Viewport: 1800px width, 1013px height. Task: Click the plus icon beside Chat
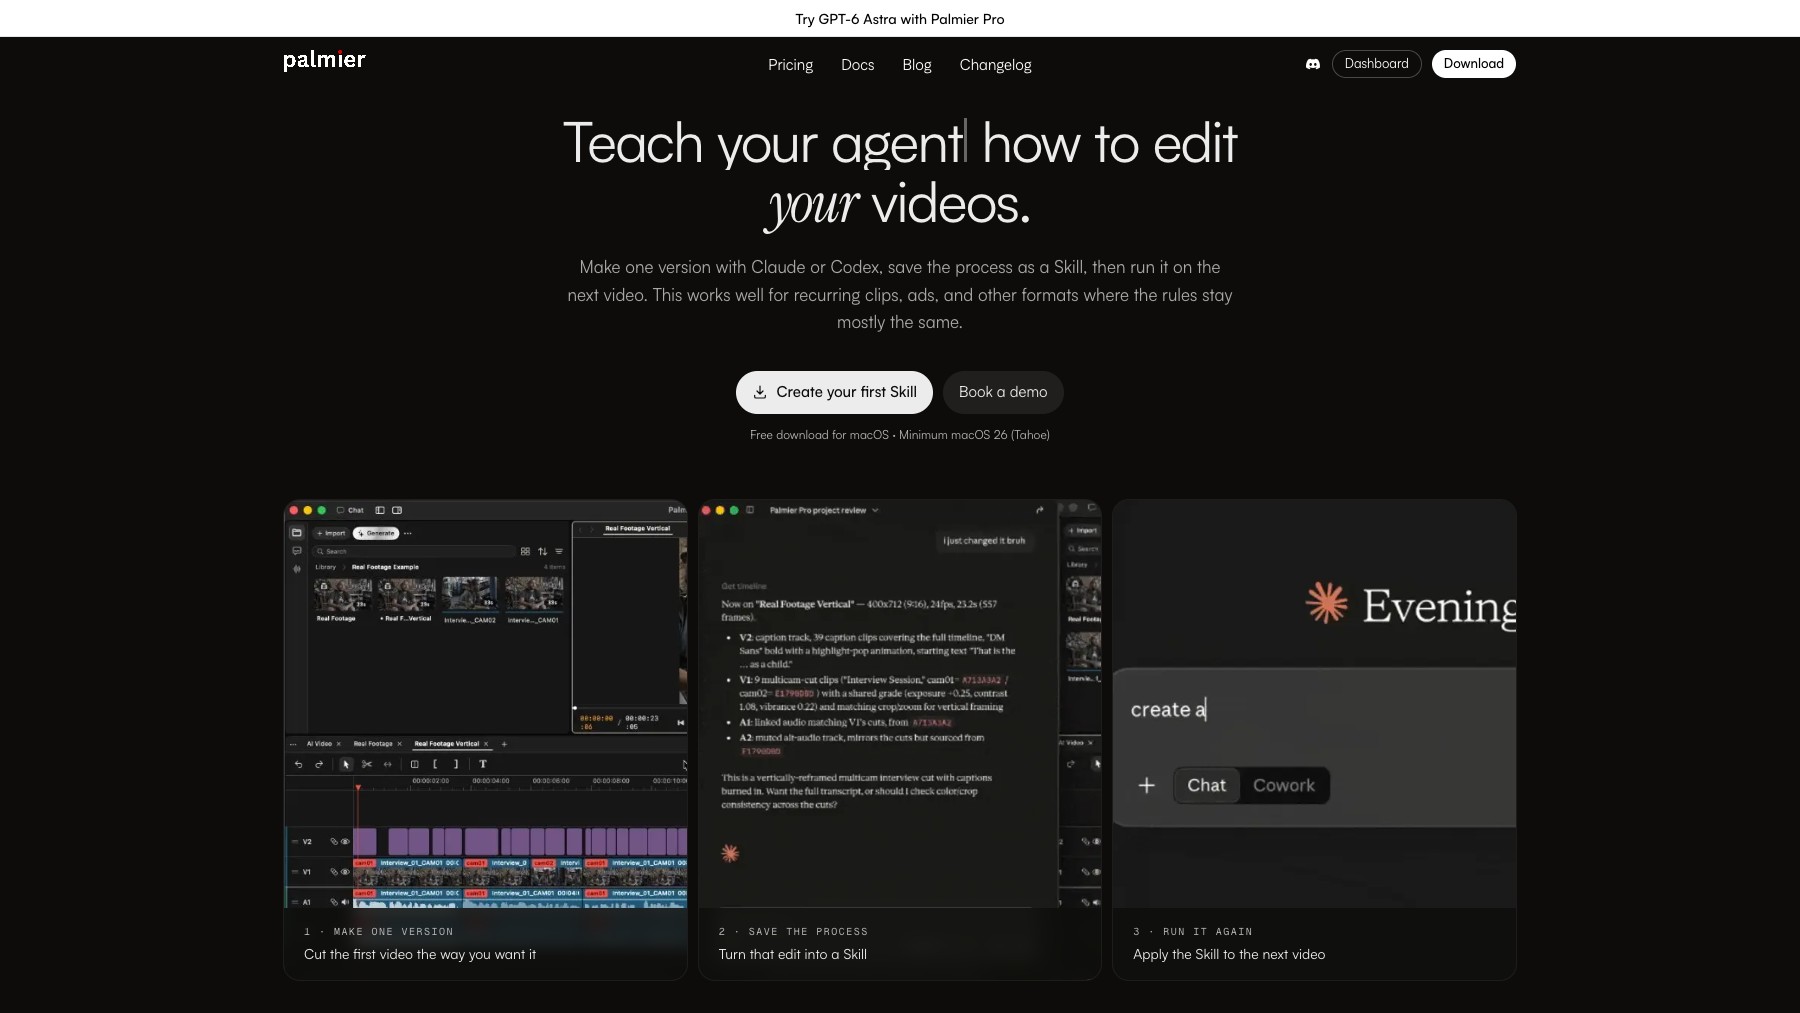[1147, 785]
